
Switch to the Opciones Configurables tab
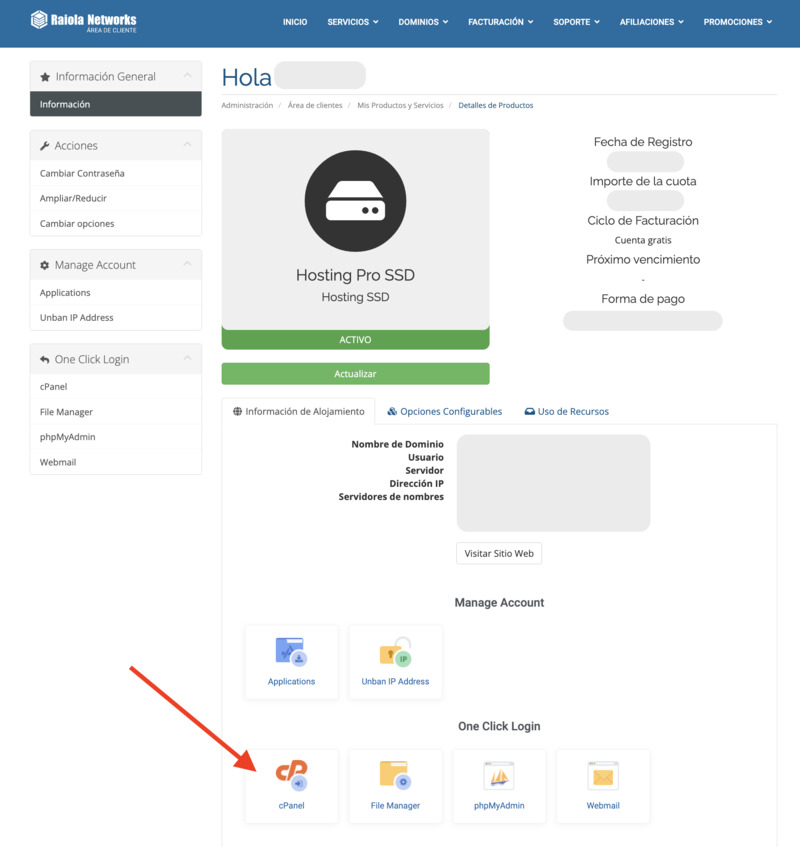tap(445, 412)
